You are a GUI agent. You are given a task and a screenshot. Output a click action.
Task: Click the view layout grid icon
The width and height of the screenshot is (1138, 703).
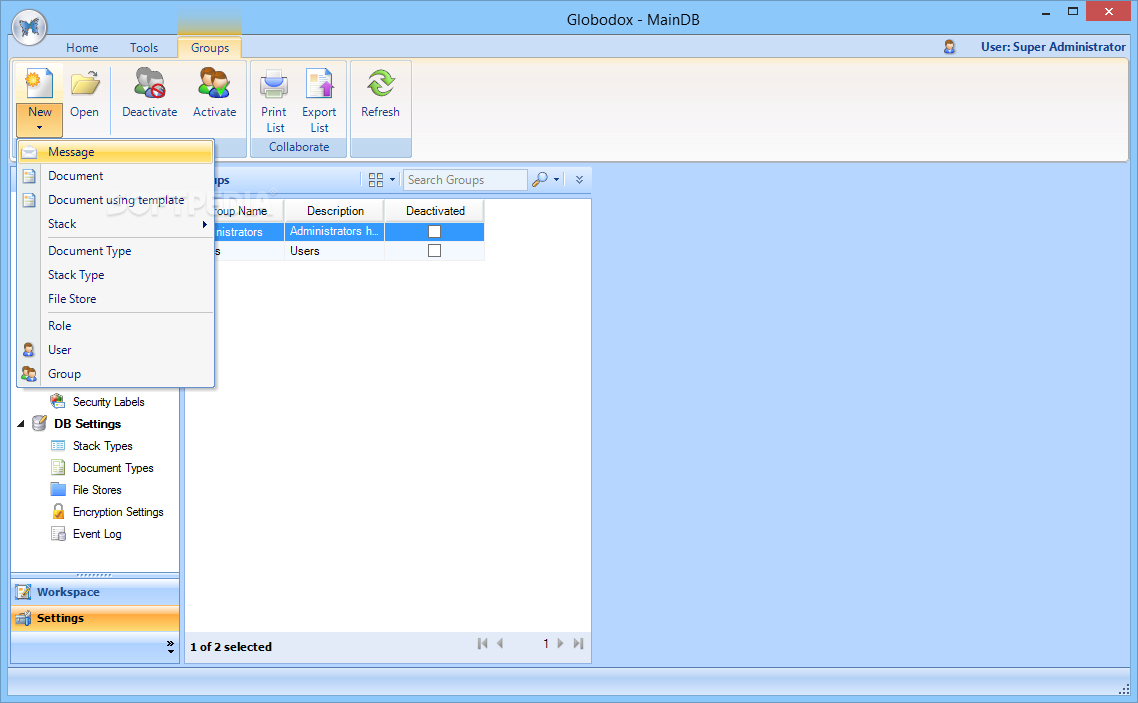tap(375, 180)
